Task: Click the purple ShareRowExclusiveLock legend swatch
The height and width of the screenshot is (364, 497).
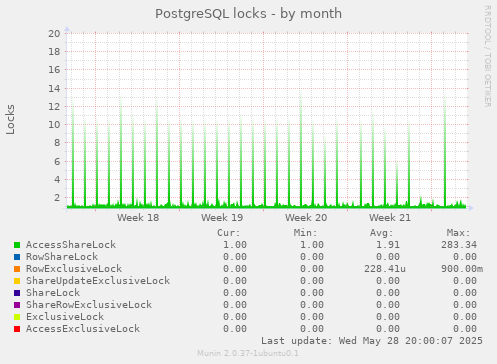Action: [17, 305]
